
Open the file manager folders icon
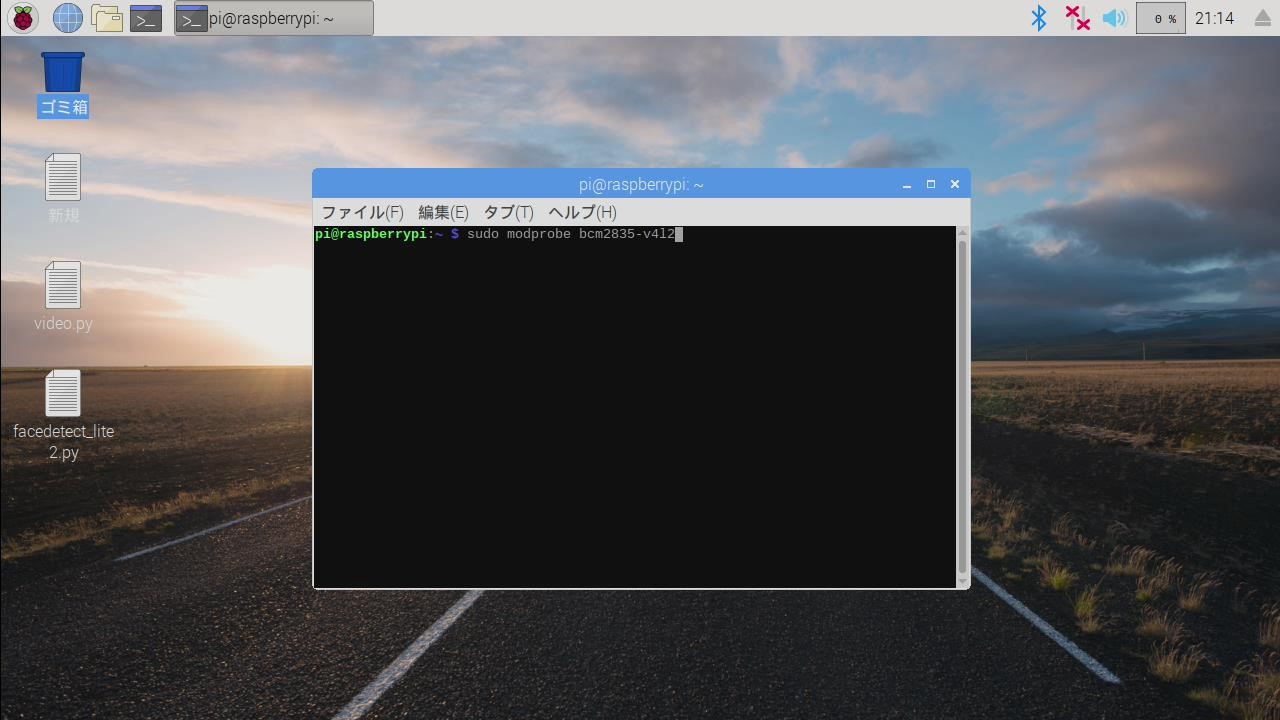107,18
